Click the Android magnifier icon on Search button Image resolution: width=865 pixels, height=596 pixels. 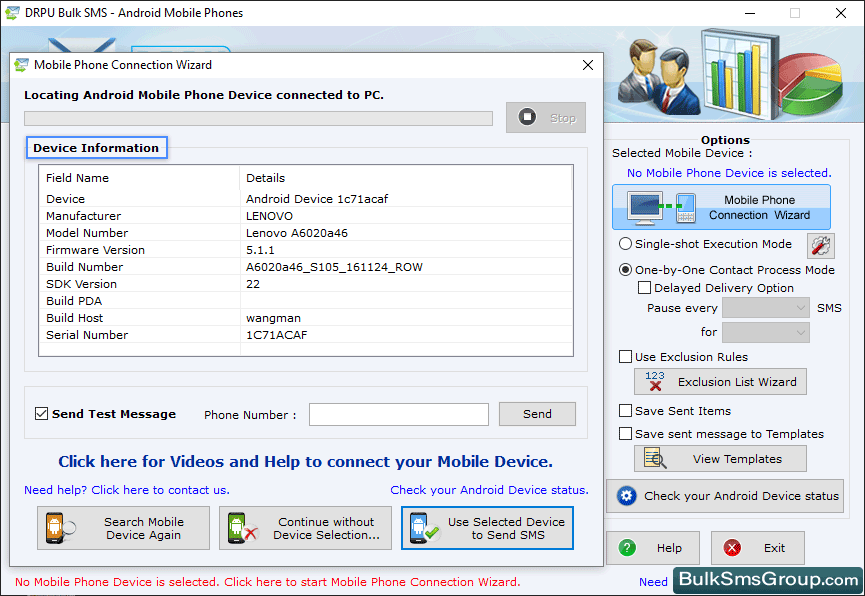click(60, 528)
